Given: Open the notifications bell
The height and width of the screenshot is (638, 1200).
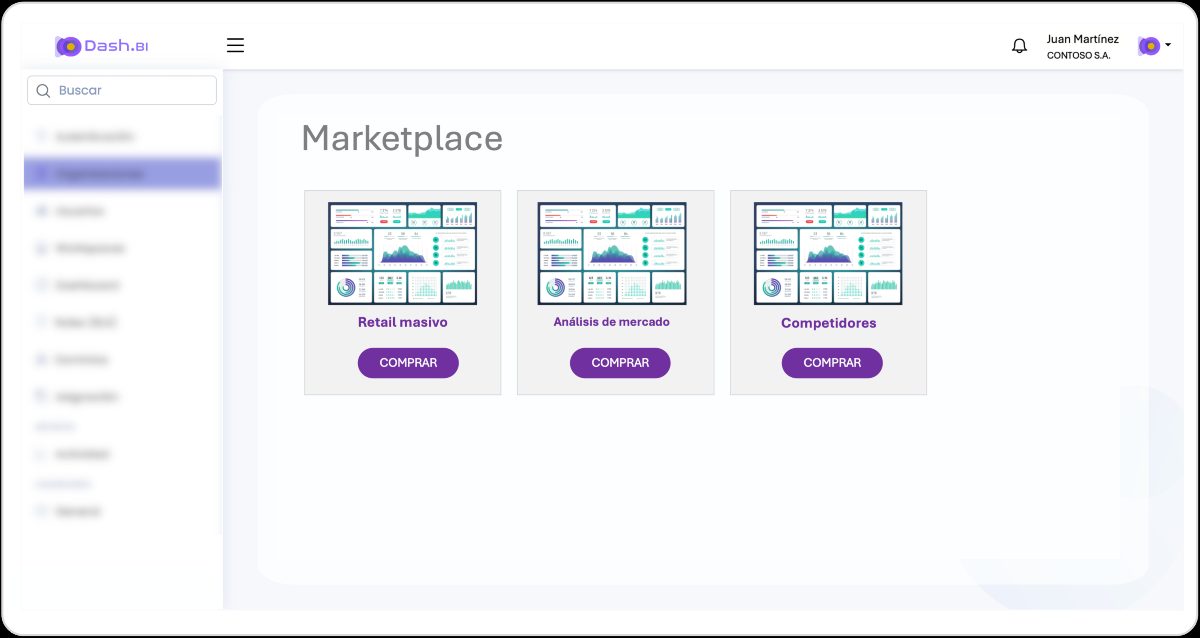Looking at the screenshot, I should pos(1019,46).
